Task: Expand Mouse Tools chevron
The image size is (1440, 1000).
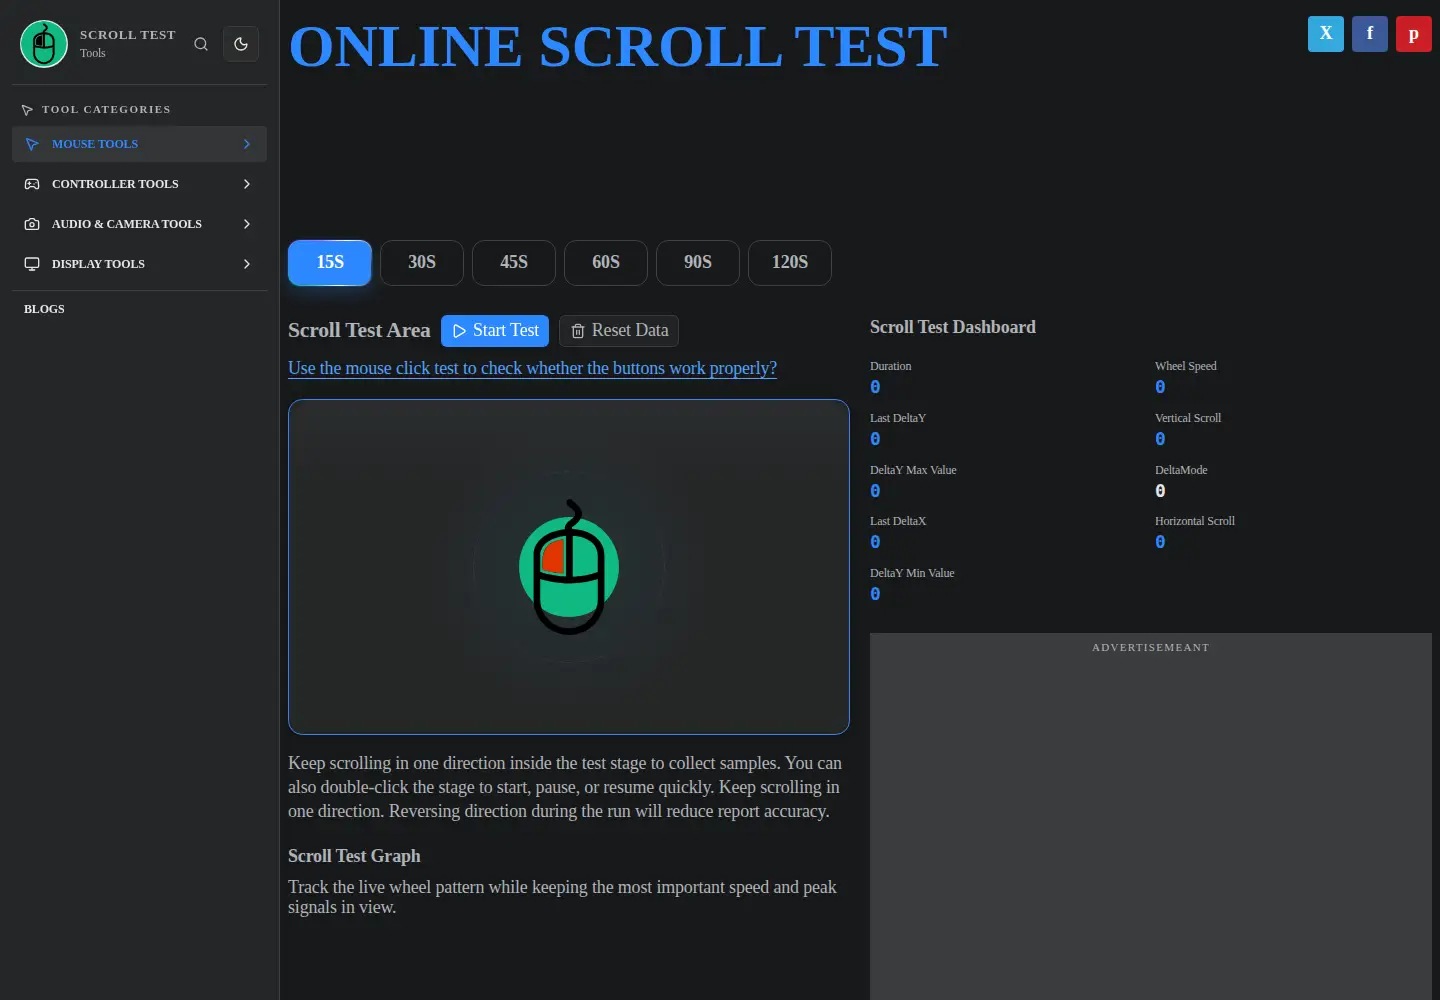Action: tap(247, 144)
